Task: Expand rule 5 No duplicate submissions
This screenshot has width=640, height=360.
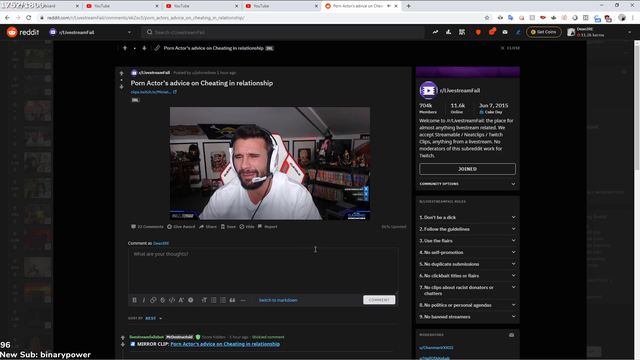Action: click(x=467, y=264)
